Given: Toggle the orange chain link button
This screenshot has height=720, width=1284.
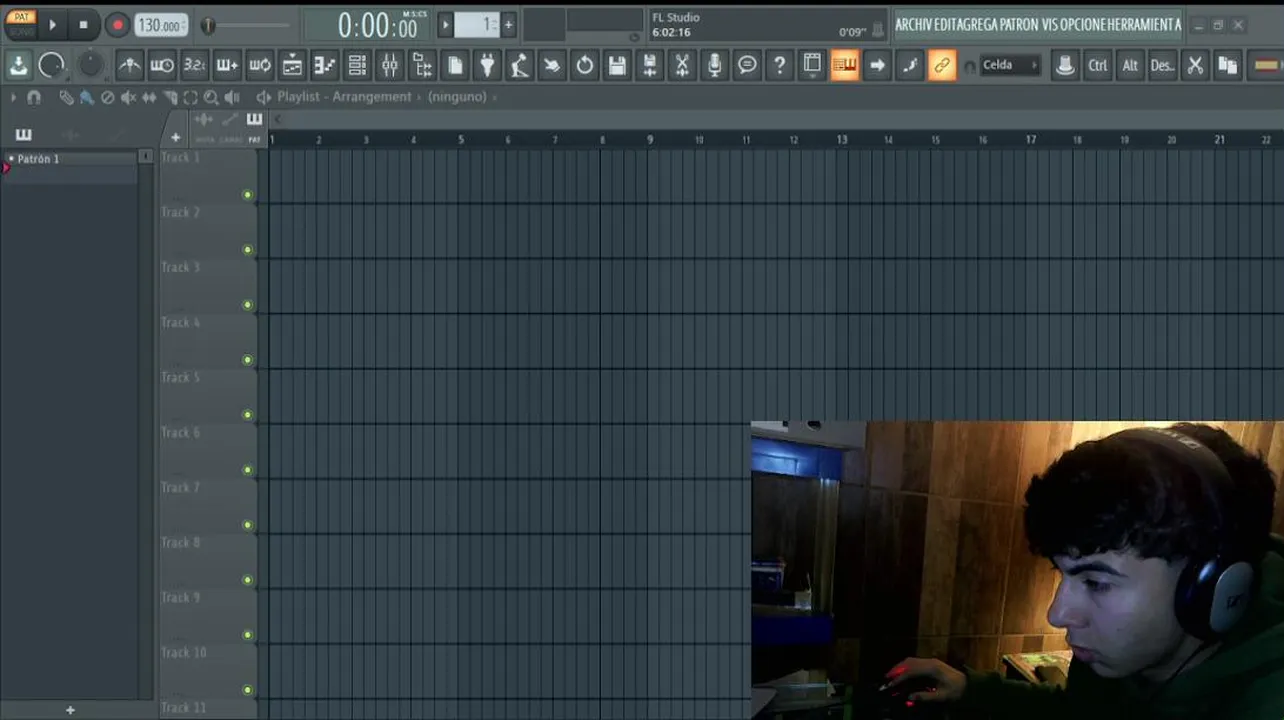Looking at the screenshot, I should click(941, 65).
